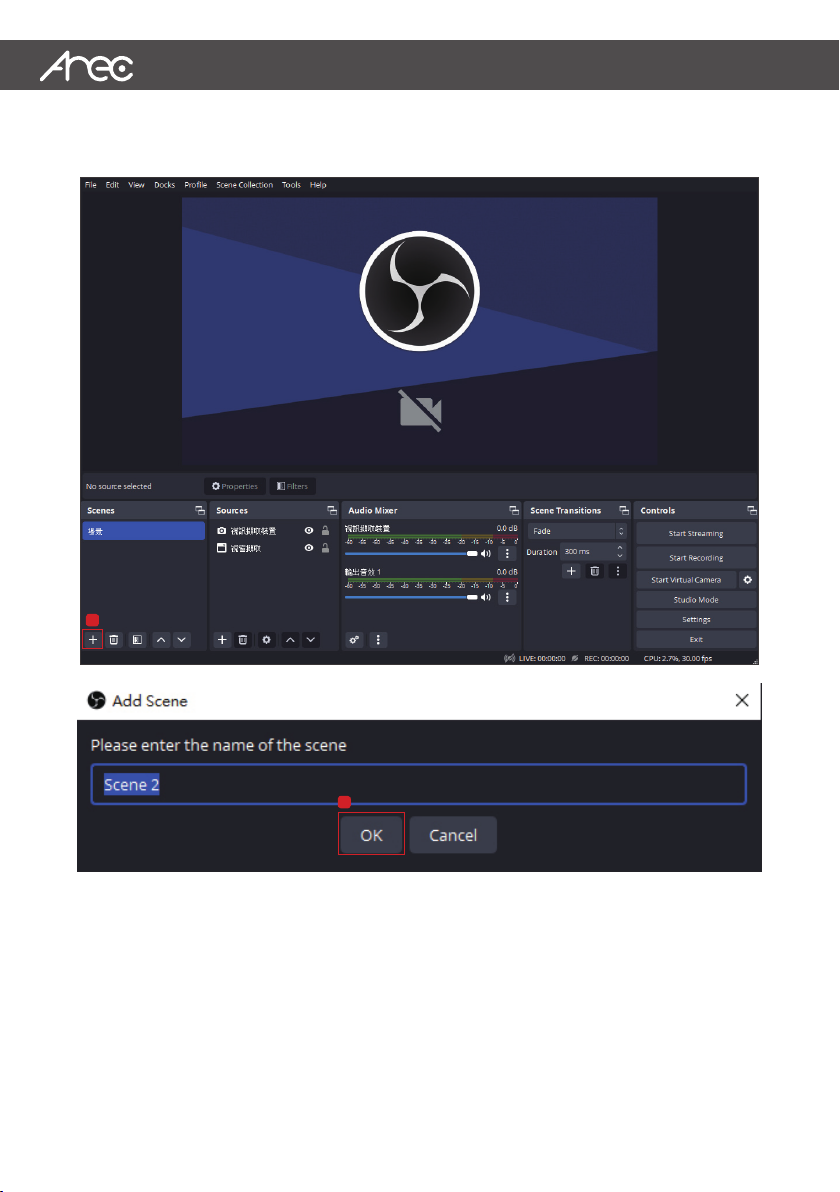840x1192 pixels.
Task: Open options menu for the 輸出音效 1 audio channel
Action: 507,598
